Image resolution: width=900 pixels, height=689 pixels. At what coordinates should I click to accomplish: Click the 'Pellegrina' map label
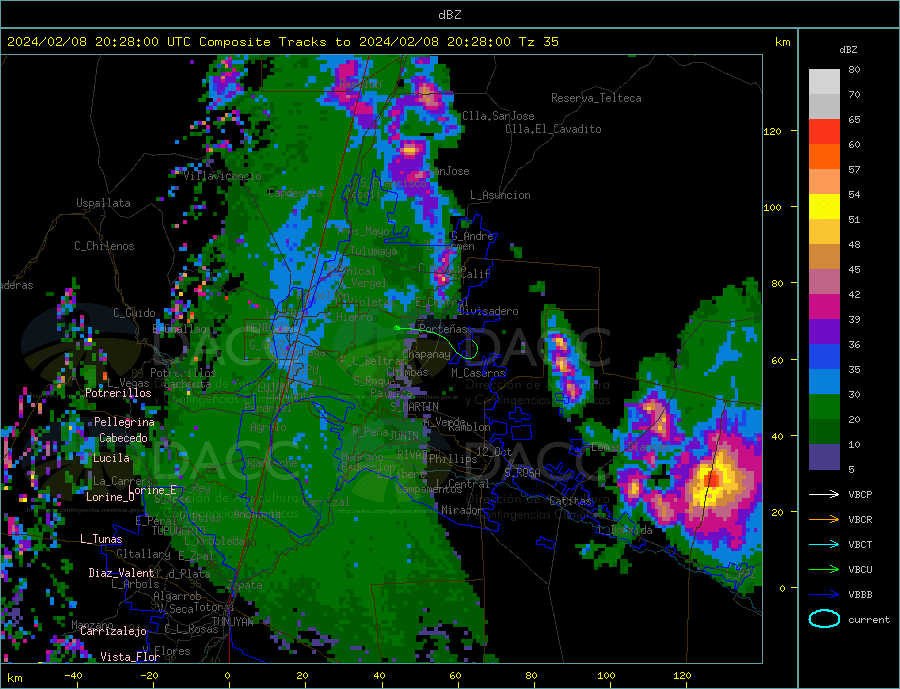125,422
